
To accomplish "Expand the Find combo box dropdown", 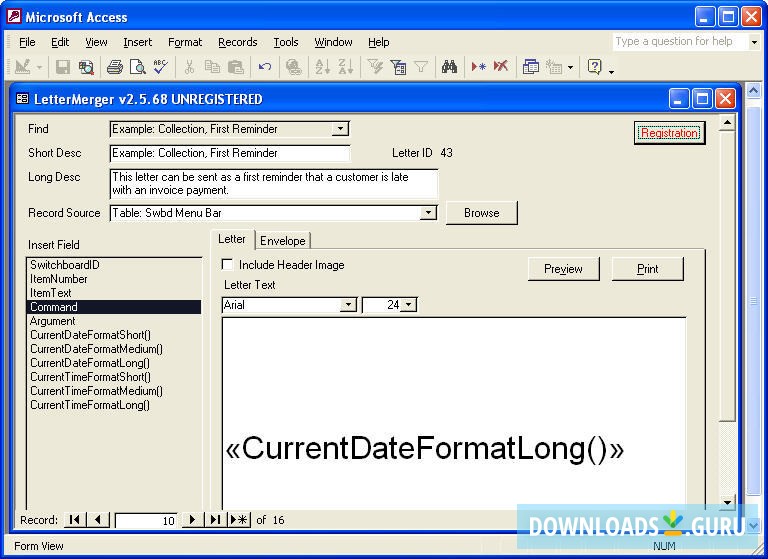I will (x=340, y=129).
